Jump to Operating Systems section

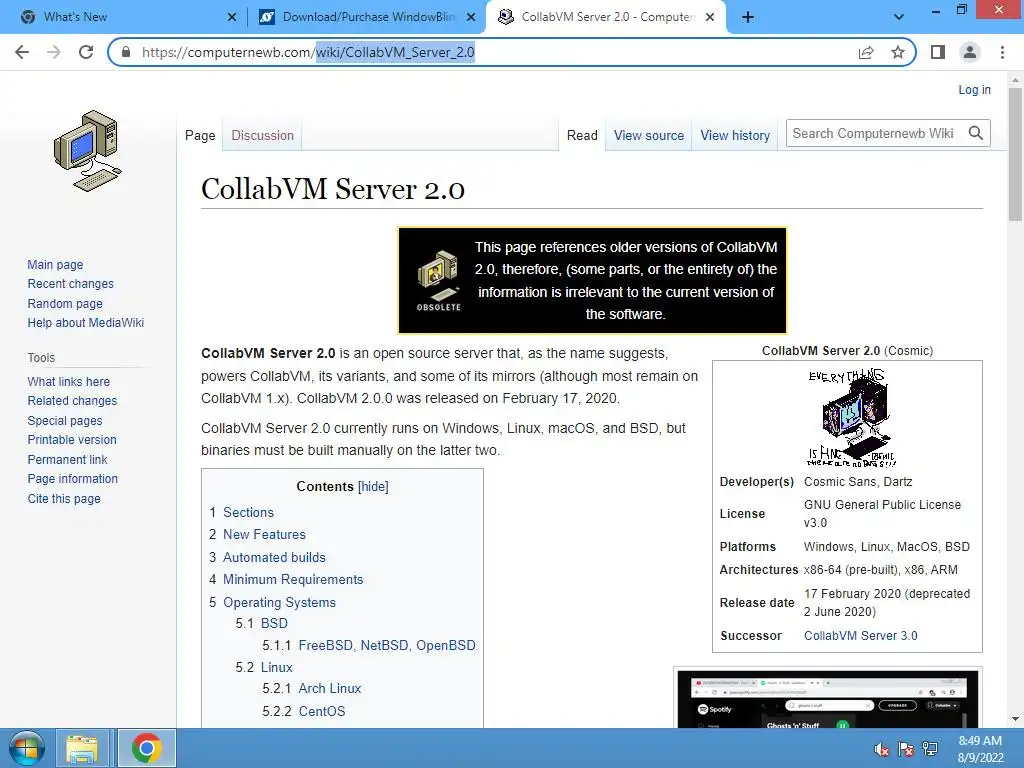[279, 602]
